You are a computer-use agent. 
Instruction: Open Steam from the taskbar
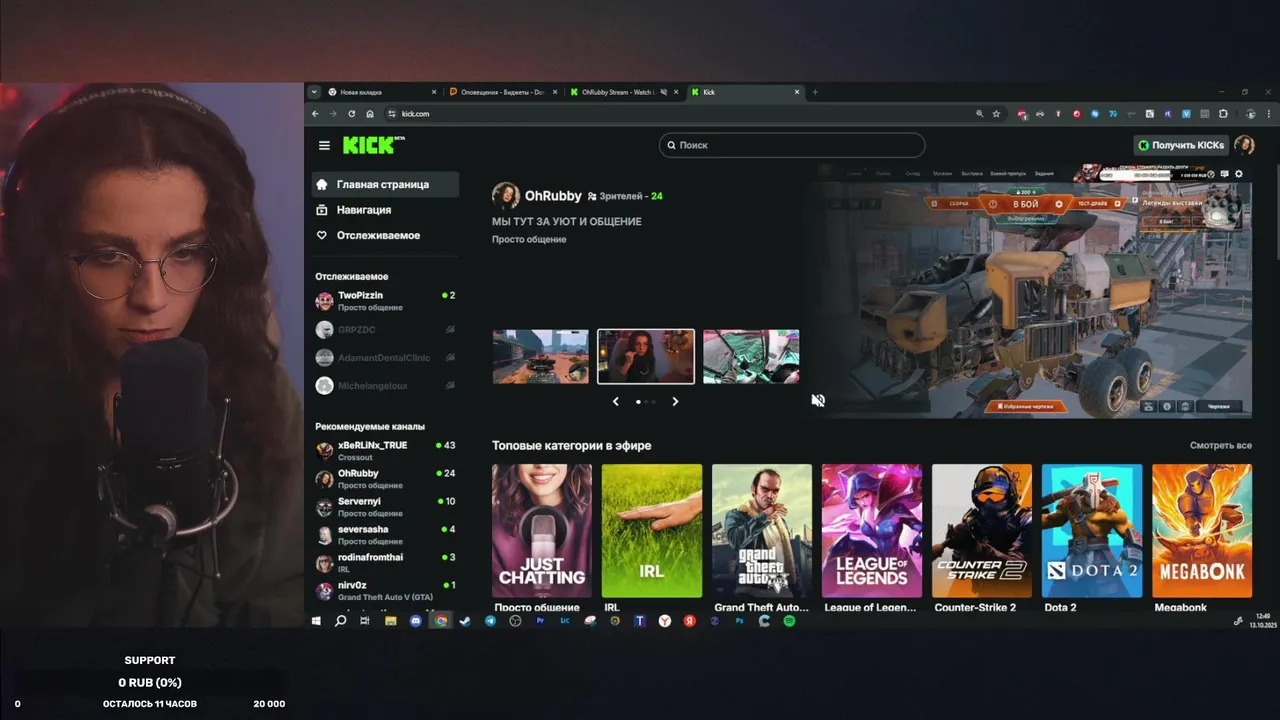click(x=465, y=621)
